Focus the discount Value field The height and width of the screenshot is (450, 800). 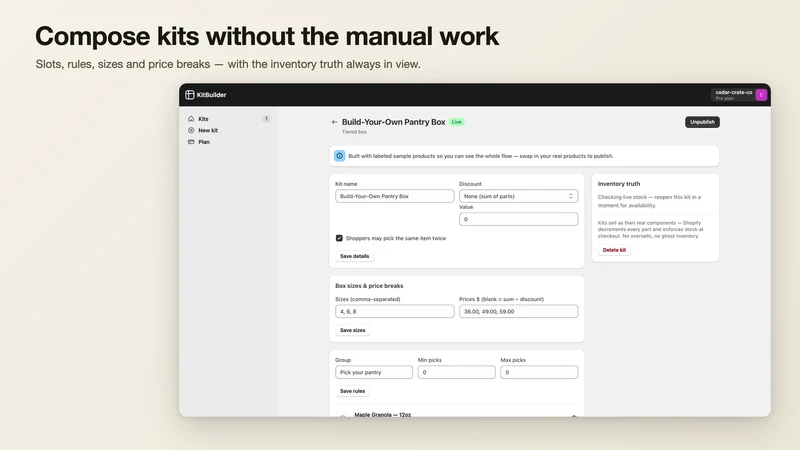[518, 219]
